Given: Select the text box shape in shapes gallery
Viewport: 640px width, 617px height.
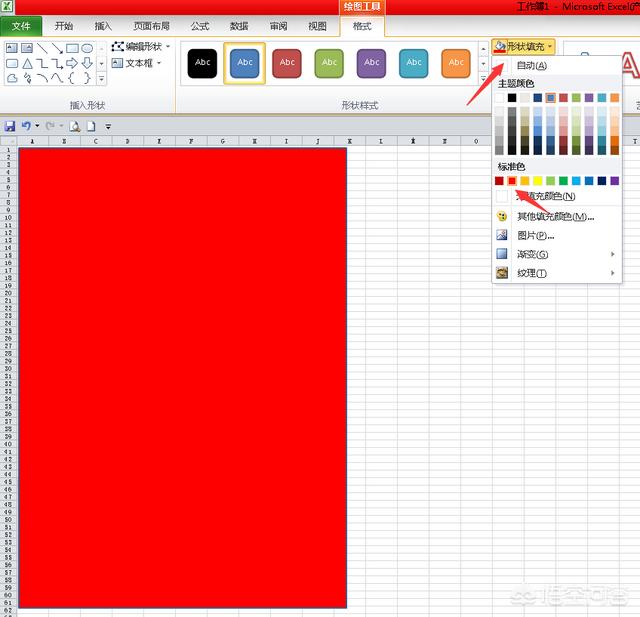Looking at the screenshot, I should pyautogui.click(x=11, y=48).
